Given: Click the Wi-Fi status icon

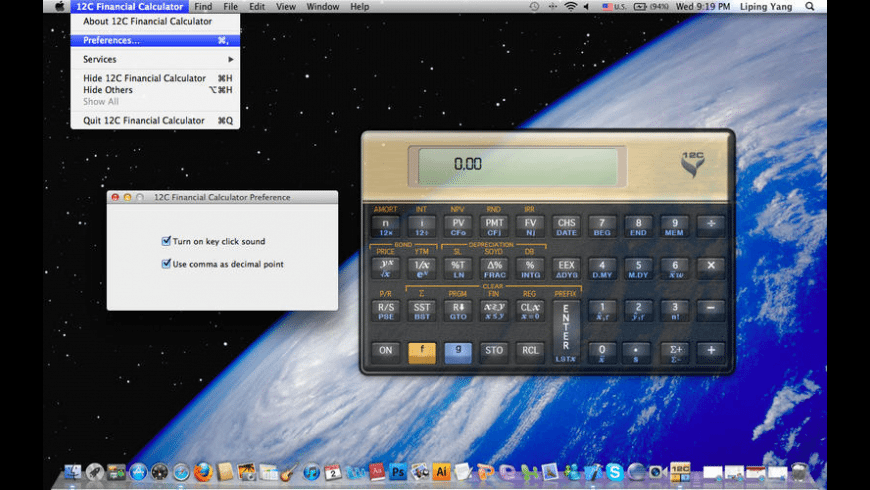Looking at the screenshot, I should [570, 7].
